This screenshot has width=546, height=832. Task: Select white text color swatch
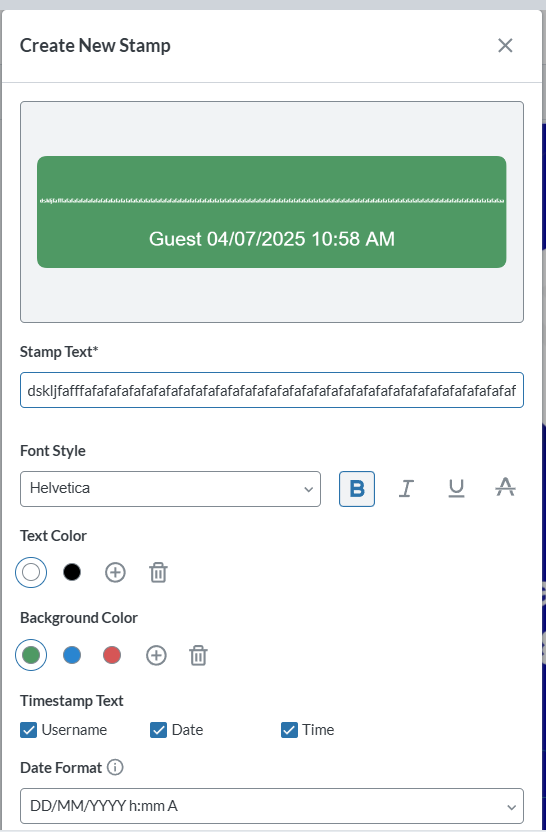31,573
